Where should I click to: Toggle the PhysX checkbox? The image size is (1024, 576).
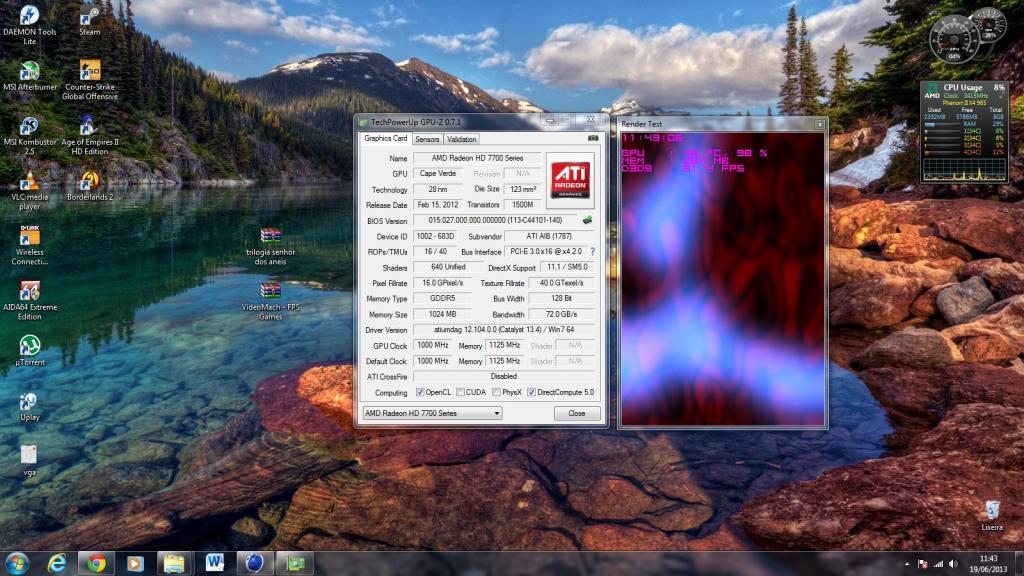pyautogui.click(x=496, y=392)
